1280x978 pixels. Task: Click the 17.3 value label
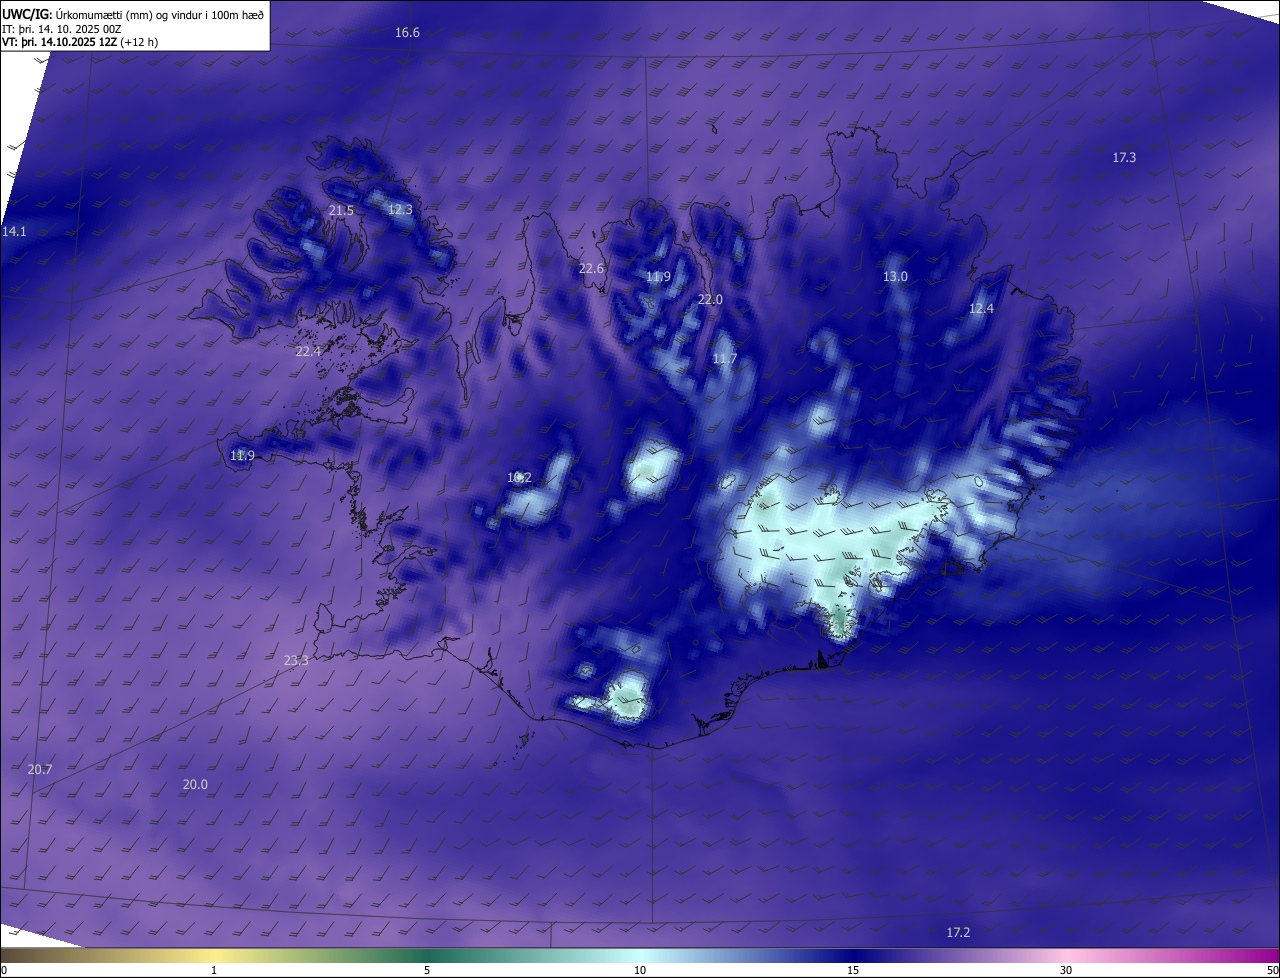click(1124, 158)
